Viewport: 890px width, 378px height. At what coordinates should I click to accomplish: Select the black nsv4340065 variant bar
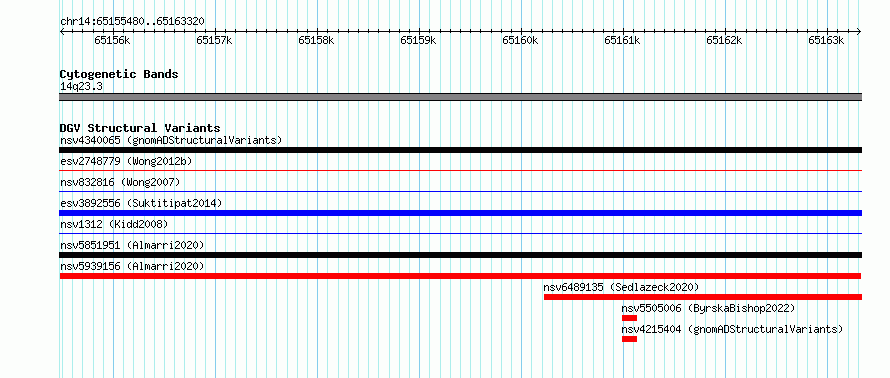click(460, 150)
